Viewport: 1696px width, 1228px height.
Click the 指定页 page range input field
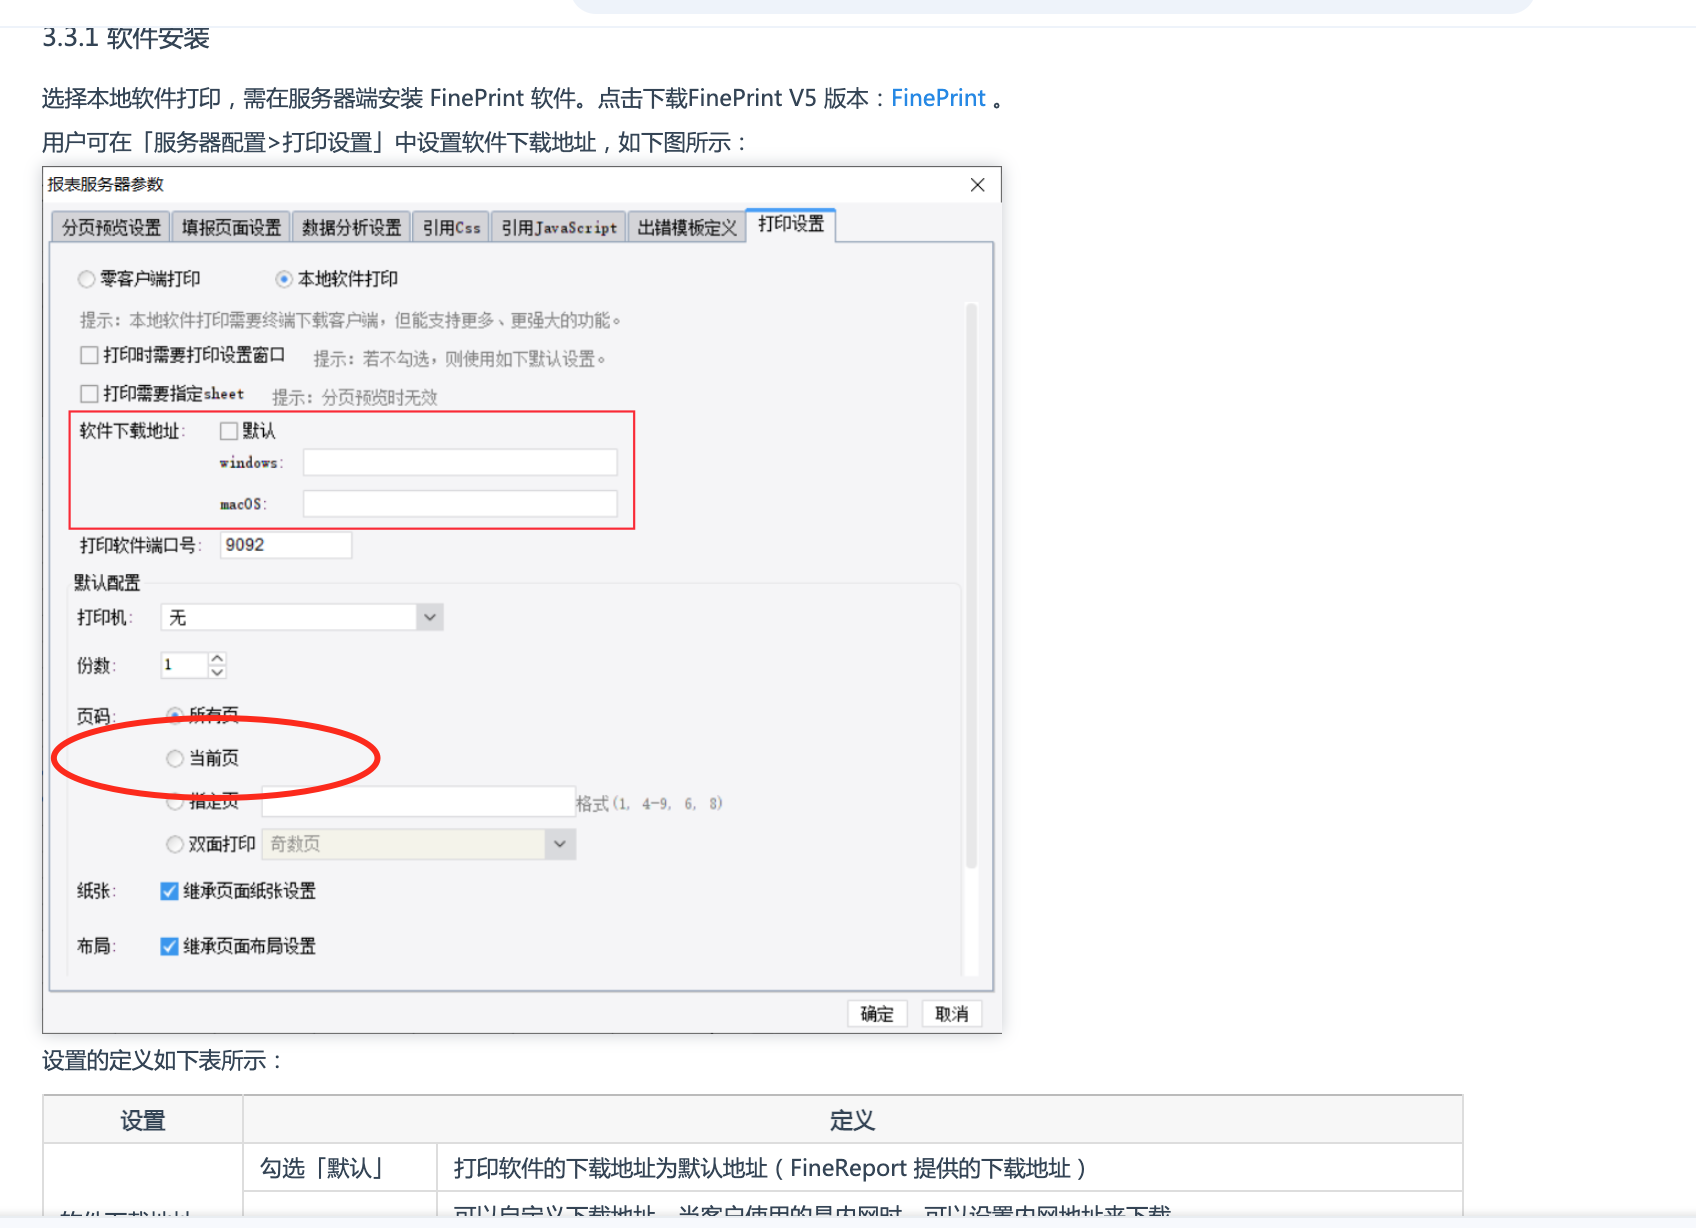[418, 802]
